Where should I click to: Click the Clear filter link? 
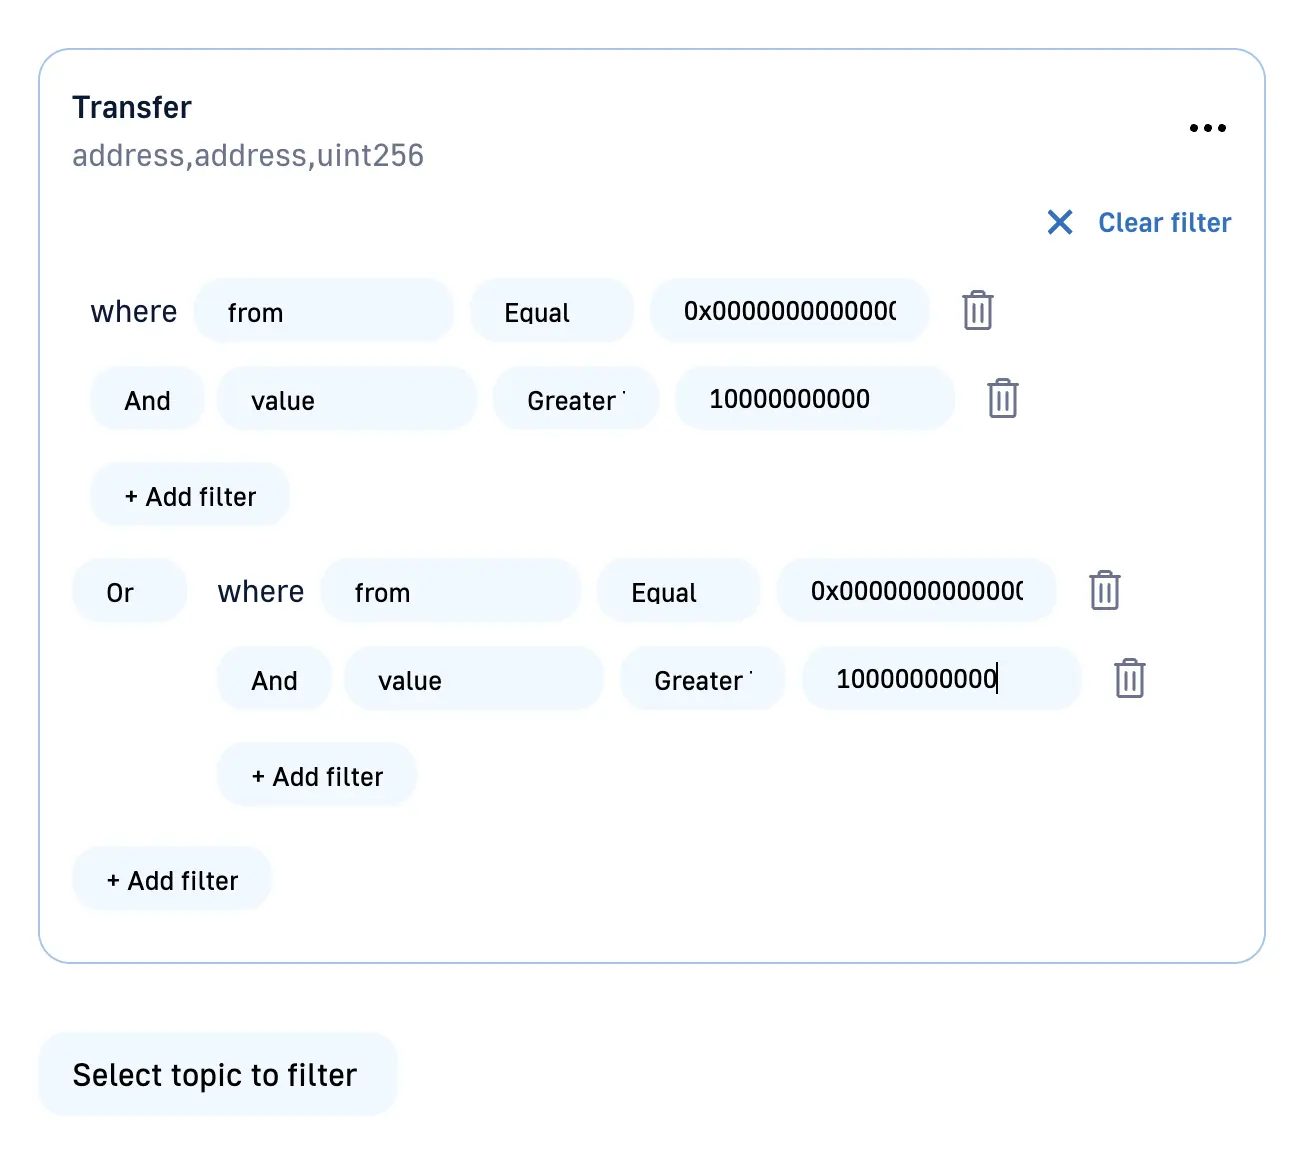tap(1140, 222)
